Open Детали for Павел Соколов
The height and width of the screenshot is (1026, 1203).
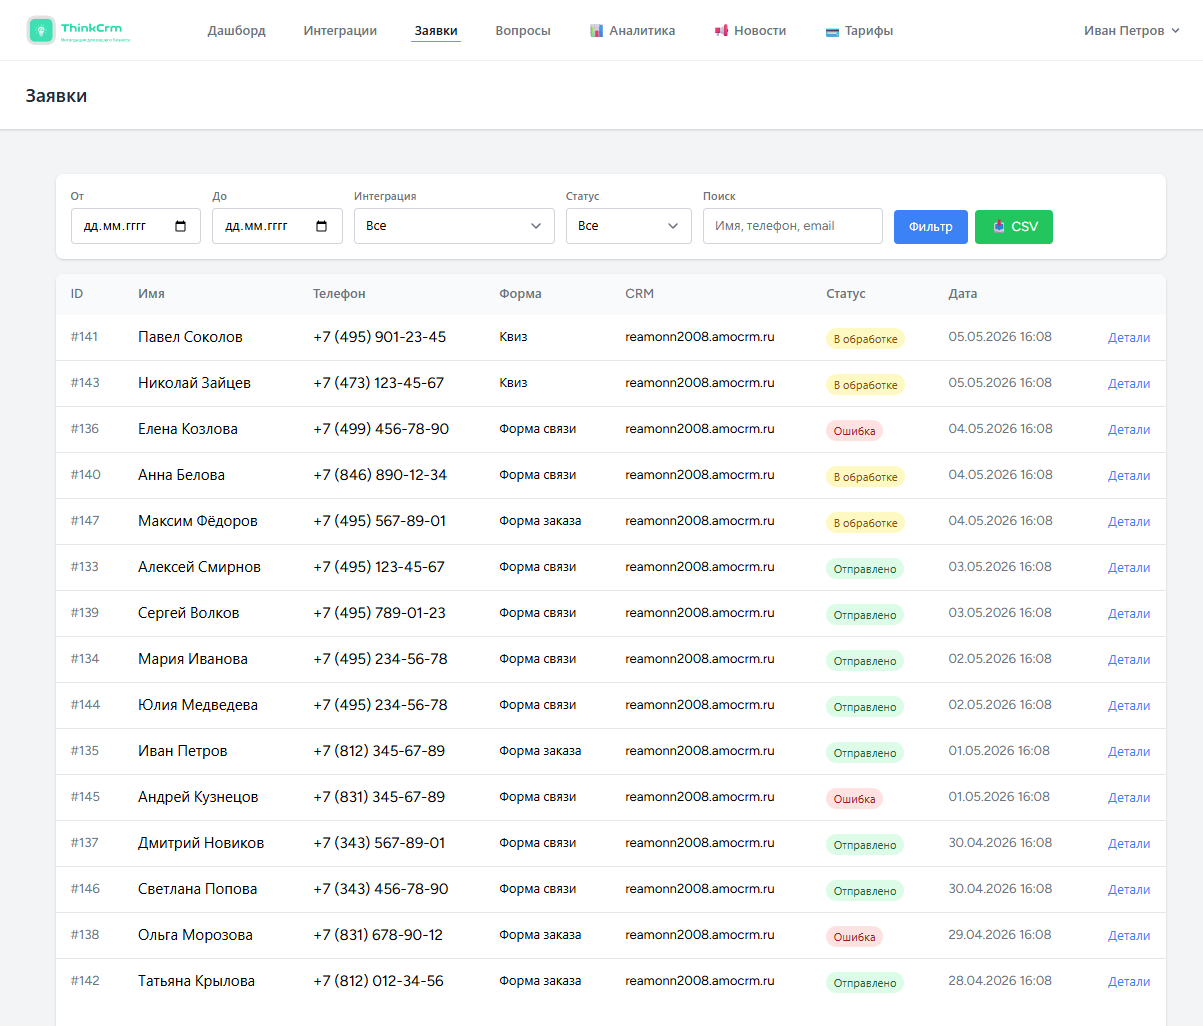[x=1129, y=338]
